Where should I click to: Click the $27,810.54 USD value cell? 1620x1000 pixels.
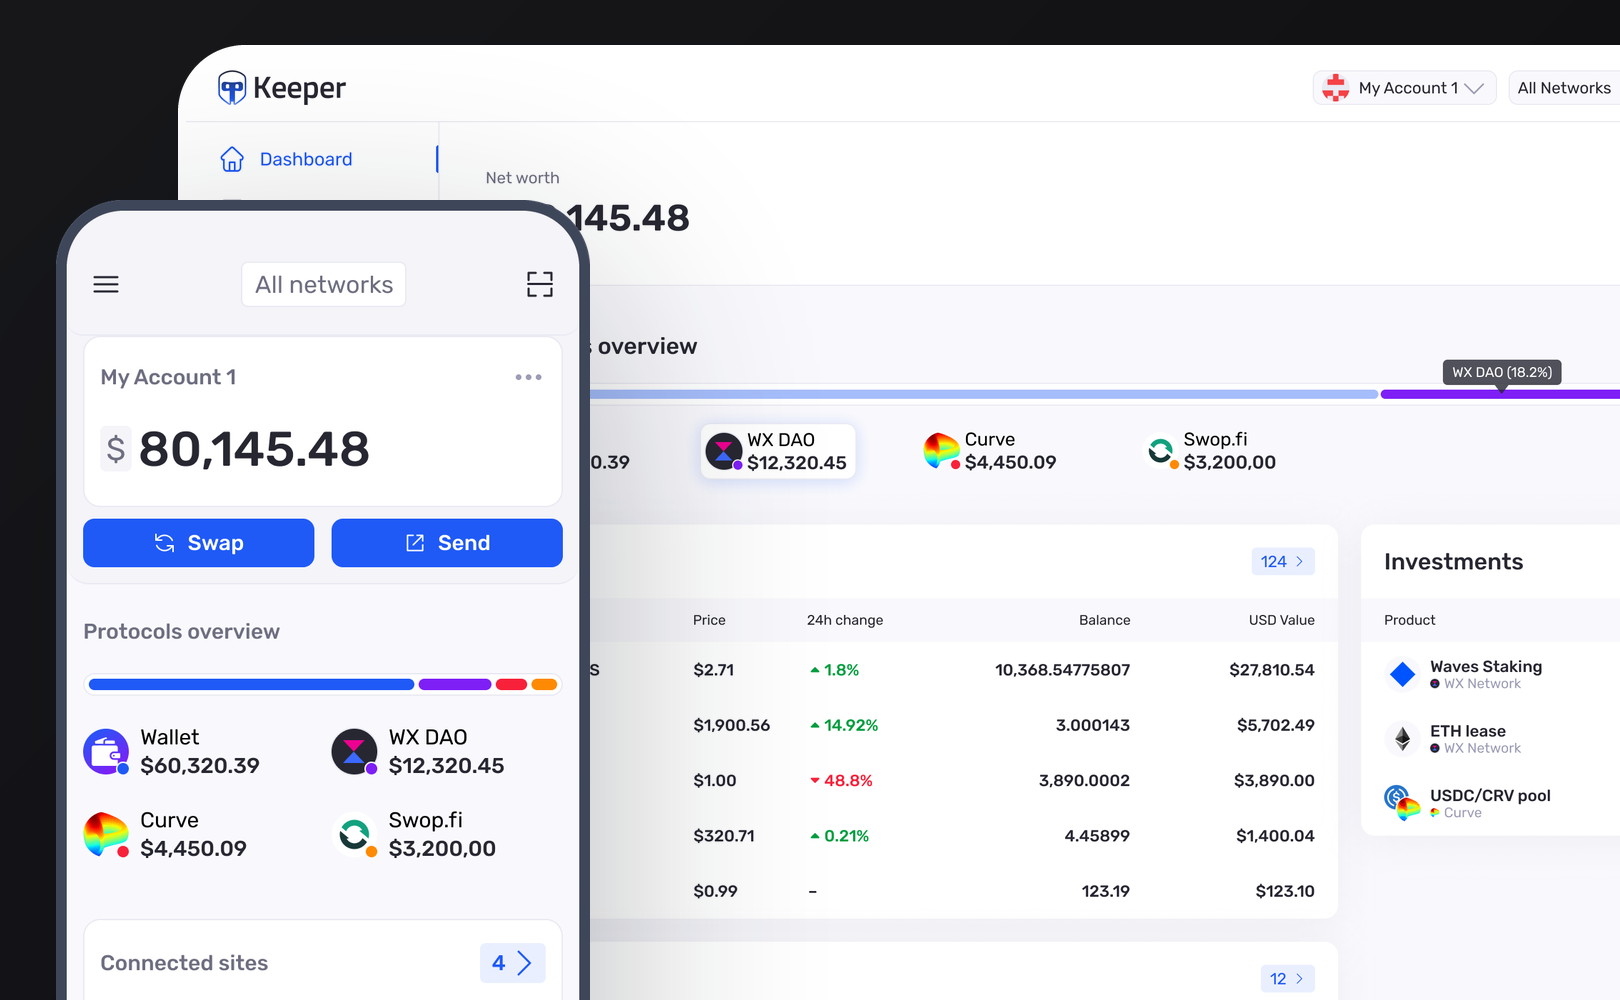tap(1272, 670)
